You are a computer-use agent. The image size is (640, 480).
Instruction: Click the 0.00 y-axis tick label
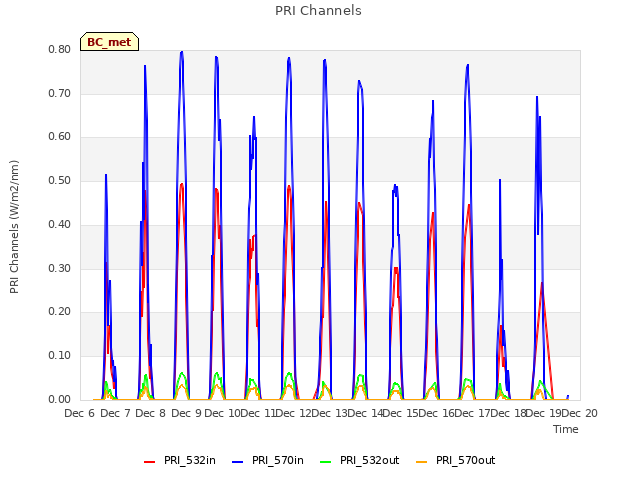(60, 399)
